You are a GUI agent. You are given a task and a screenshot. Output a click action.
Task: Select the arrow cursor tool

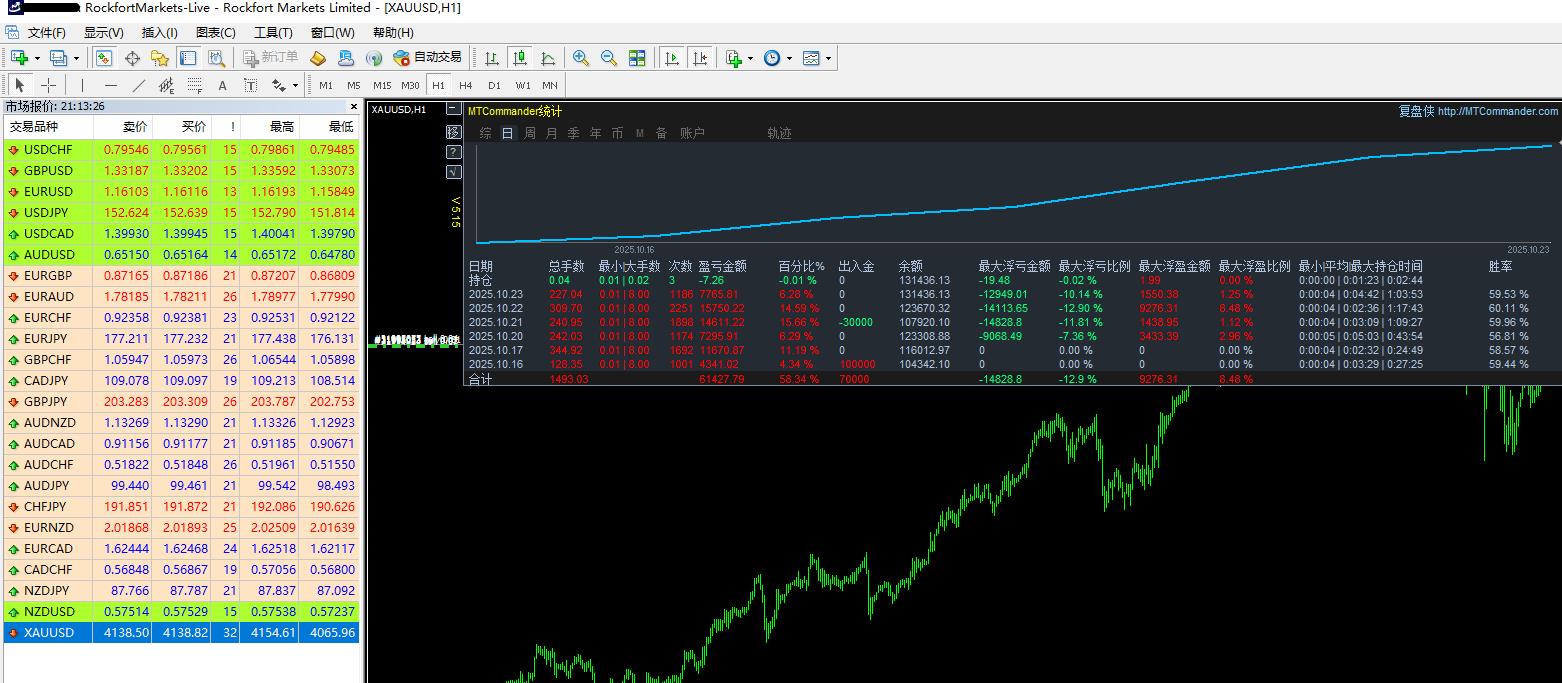tap(20, 85)
